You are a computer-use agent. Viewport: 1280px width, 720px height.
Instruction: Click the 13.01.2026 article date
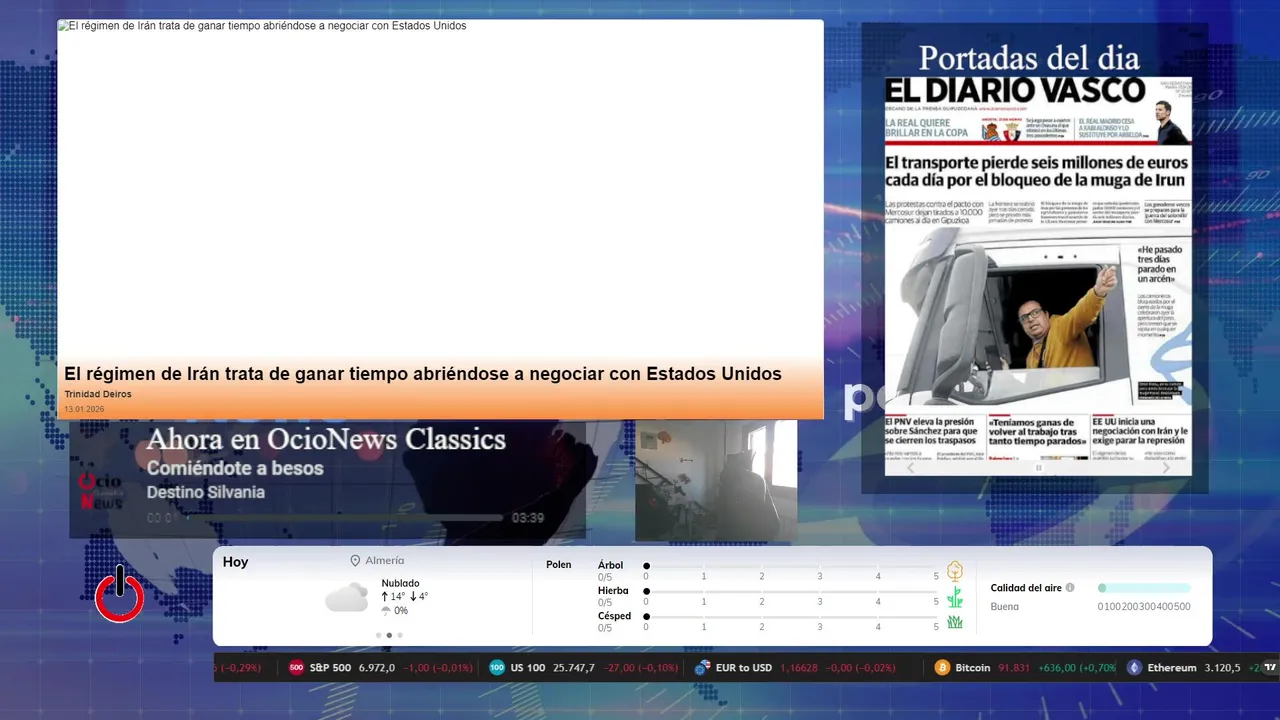coord(84,409)
